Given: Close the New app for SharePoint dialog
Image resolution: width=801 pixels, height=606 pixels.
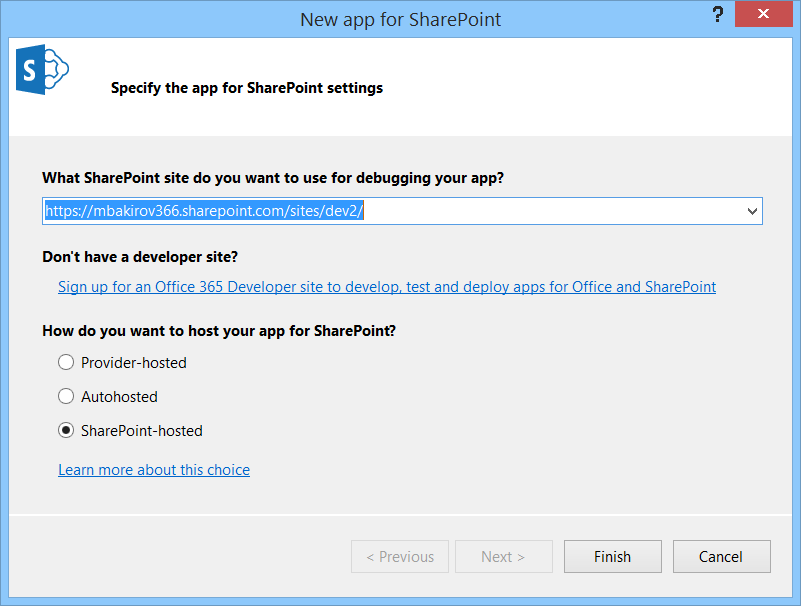Looking at the screenshot, I should tap(763, 14).
